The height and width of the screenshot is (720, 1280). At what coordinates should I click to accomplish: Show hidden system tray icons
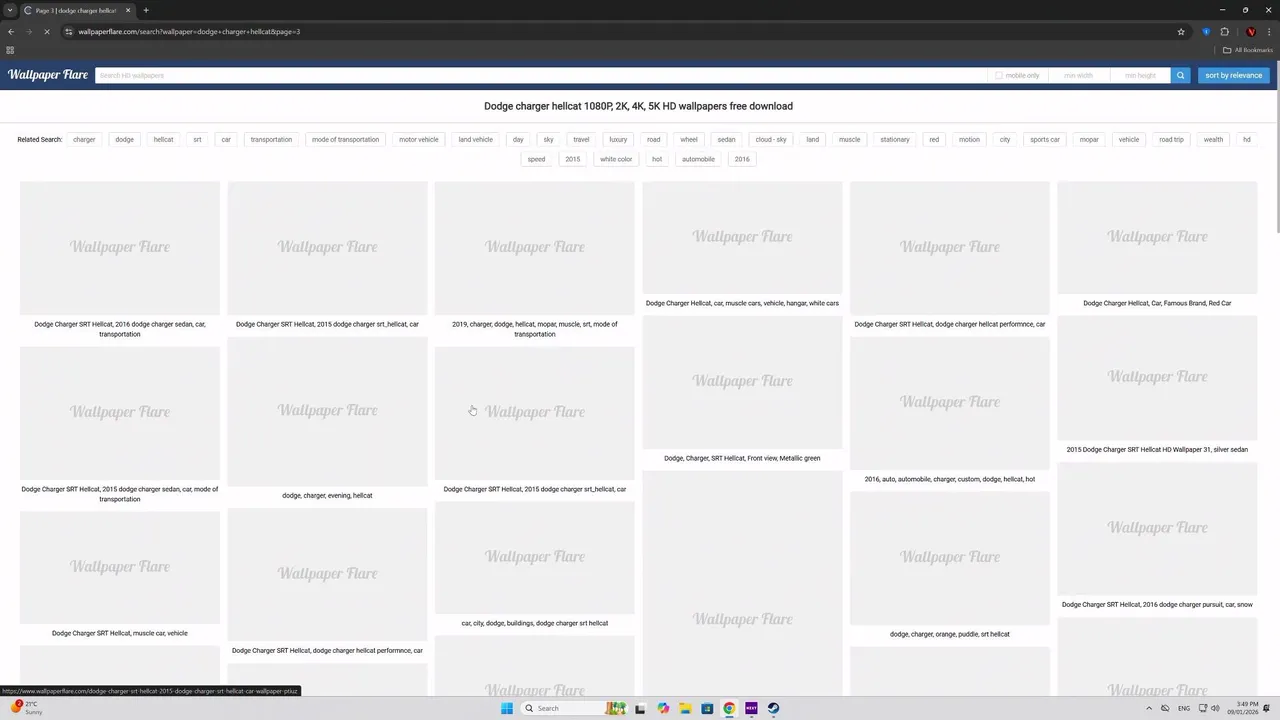pyautogui.click(x=1148, y=708)
